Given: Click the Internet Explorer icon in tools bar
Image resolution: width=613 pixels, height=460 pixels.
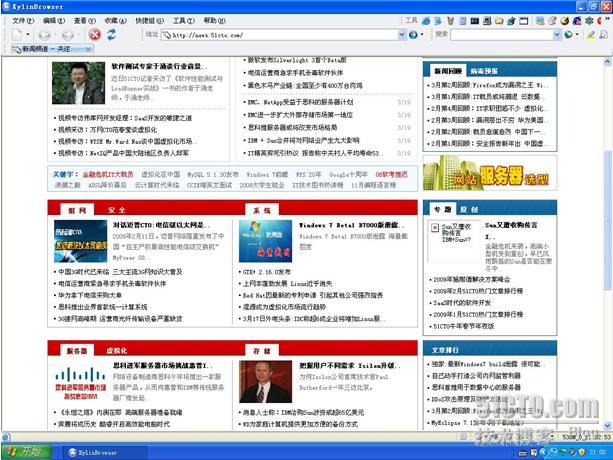Looking at the screenshot, I should coord(426,21).
